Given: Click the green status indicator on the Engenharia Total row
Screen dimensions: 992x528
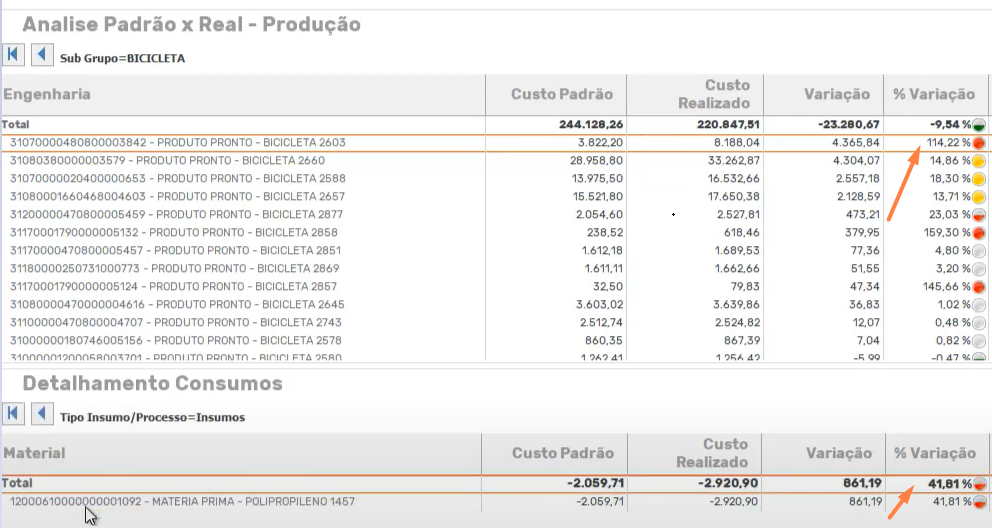Looking at the screenshot, I should pos(980,125).
